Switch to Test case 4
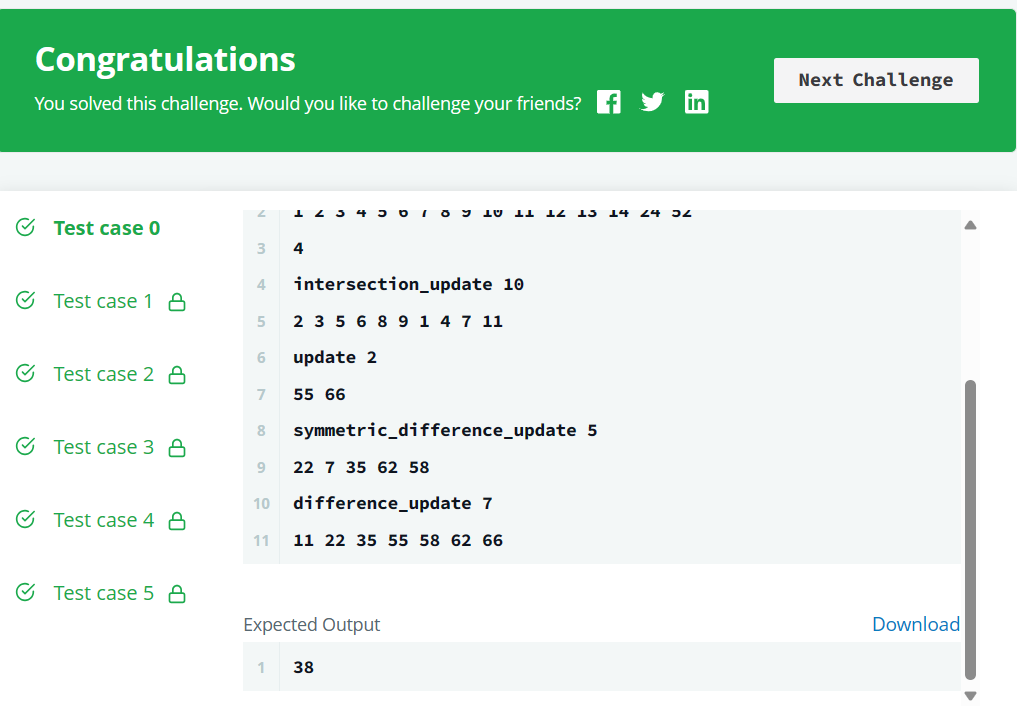Screen dimensions: 1017x706 [103, 520]
